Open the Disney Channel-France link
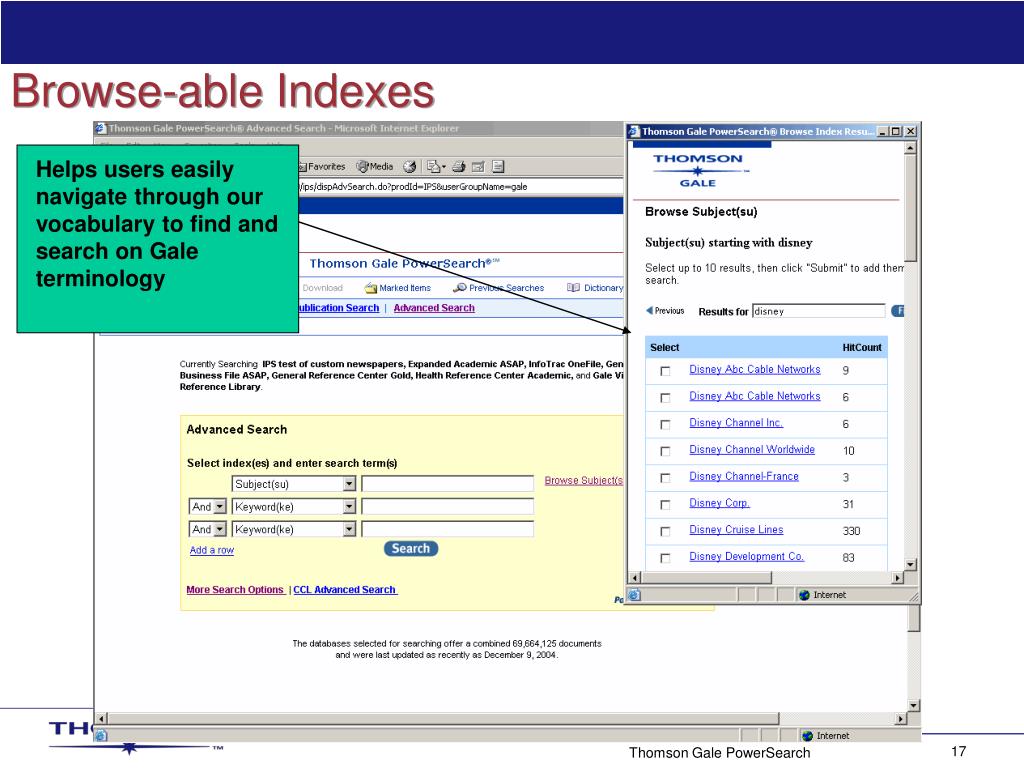This screenshot has width=1024, height=768. [x=744, y=476]
